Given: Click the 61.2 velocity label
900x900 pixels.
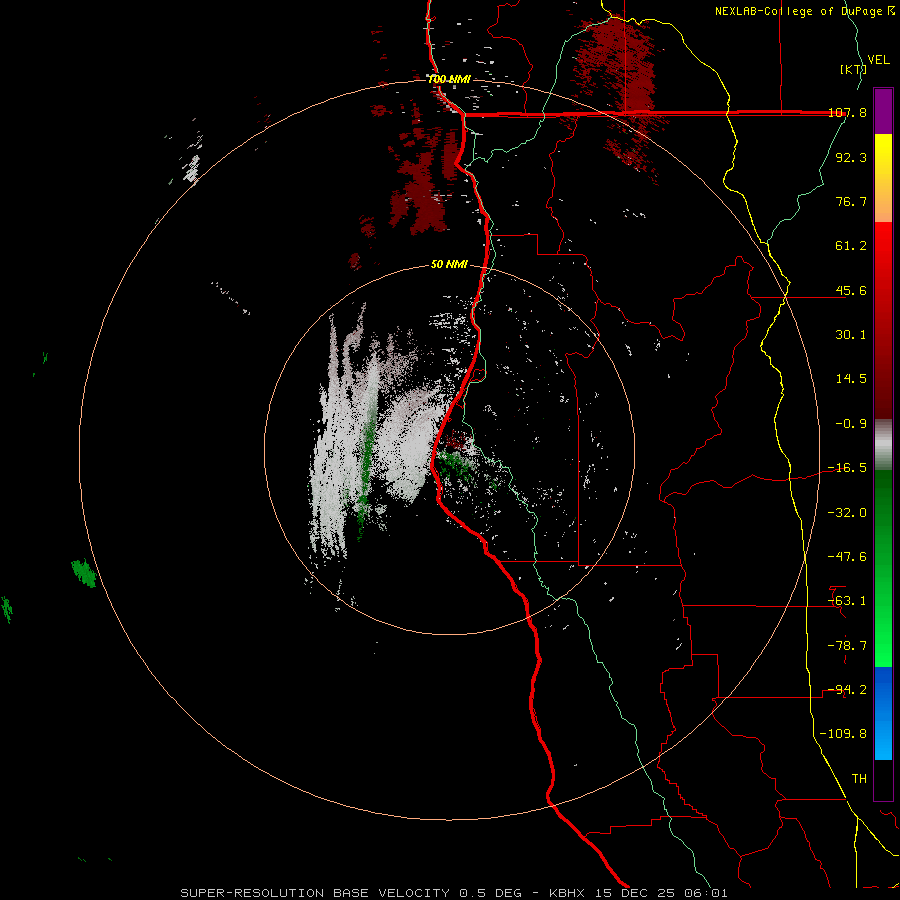Looking at the screenshot, I should point(851,246).
